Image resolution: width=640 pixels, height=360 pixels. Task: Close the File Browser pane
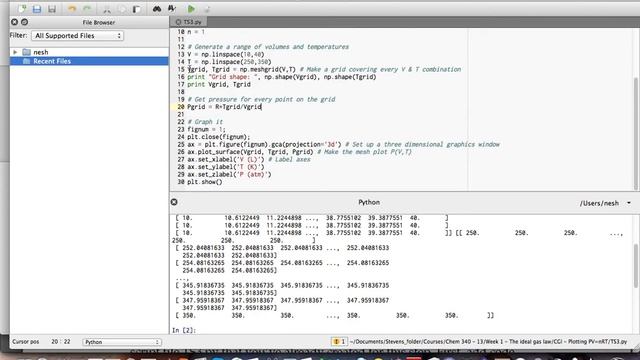pyautogui.click(x=15, y=22)
